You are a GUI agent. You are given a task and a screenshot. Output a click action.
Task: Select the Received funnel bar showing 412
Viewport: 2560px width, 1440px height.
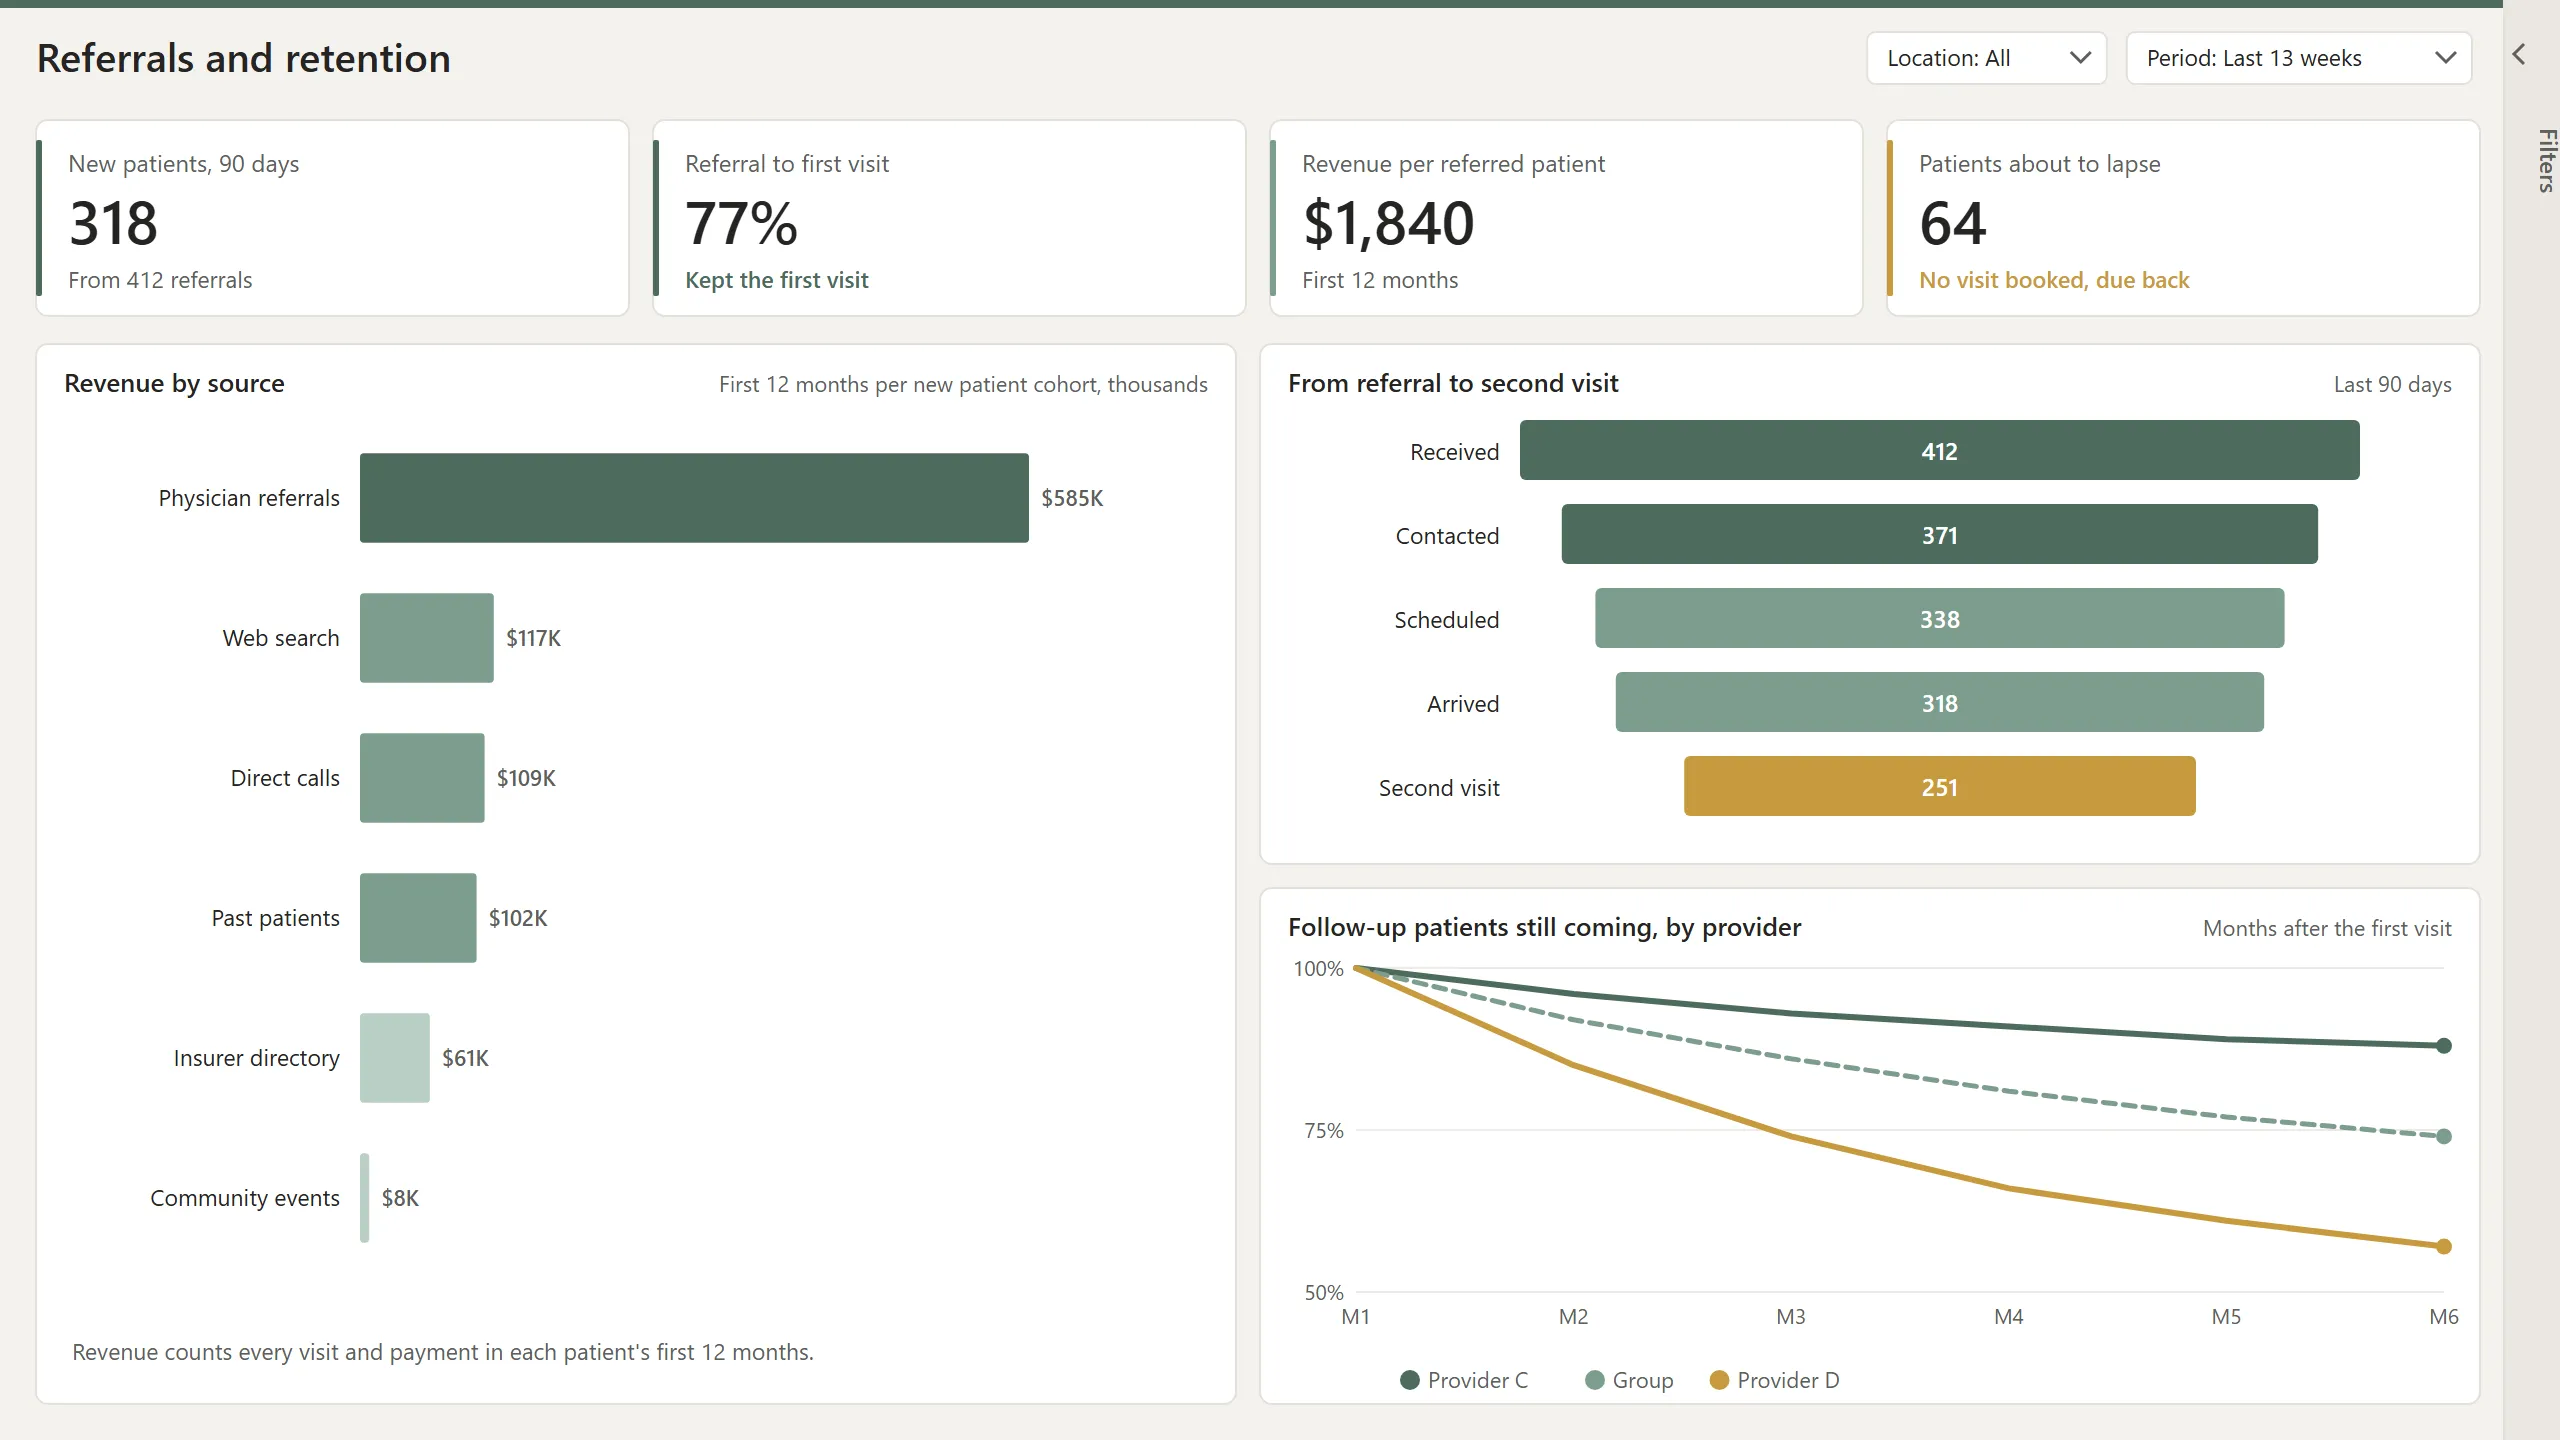pyautogui.click(x=1939, y=451)
